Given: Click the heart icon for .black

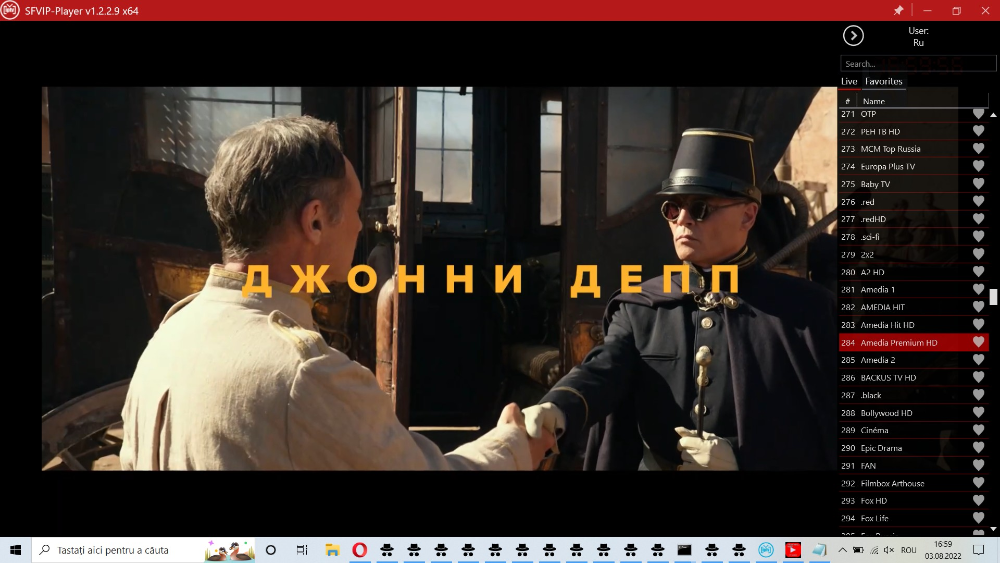Looking at the screenshot, I should [x=978, y=395].
